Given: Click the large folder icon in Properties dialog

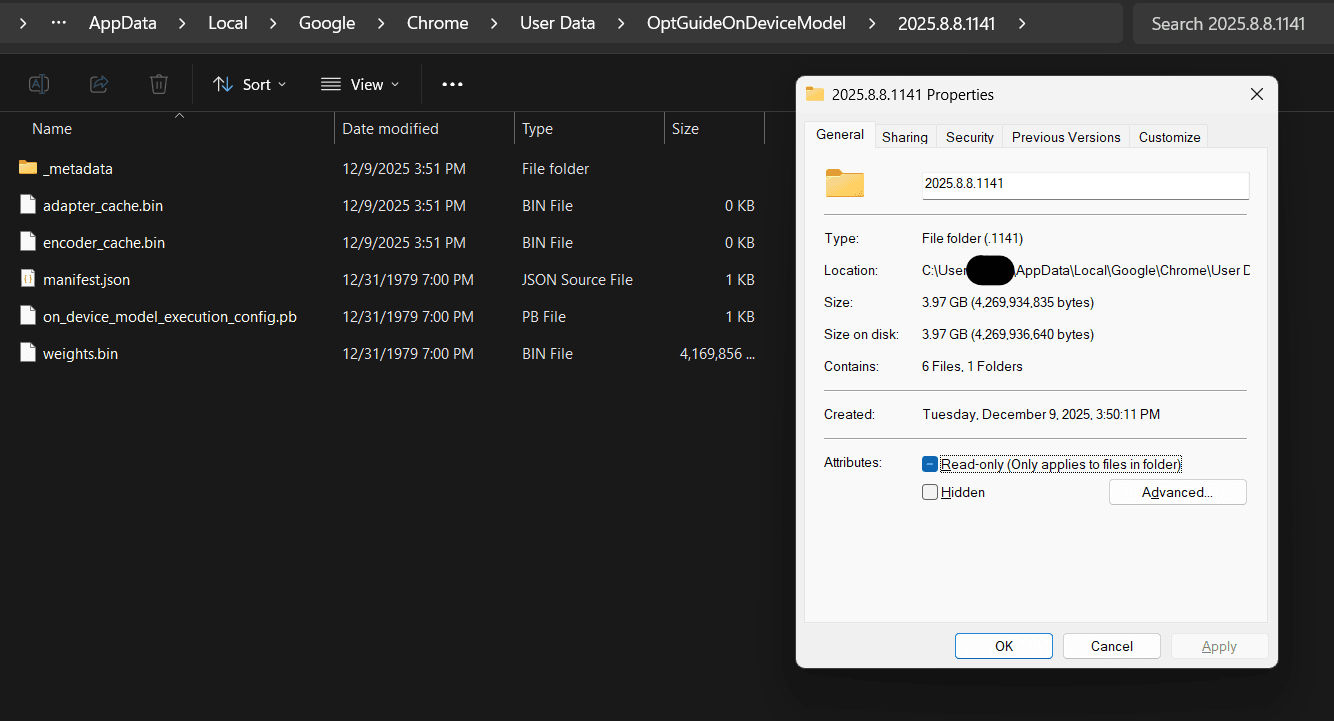Looking at the screenshot, I should 845,183.
